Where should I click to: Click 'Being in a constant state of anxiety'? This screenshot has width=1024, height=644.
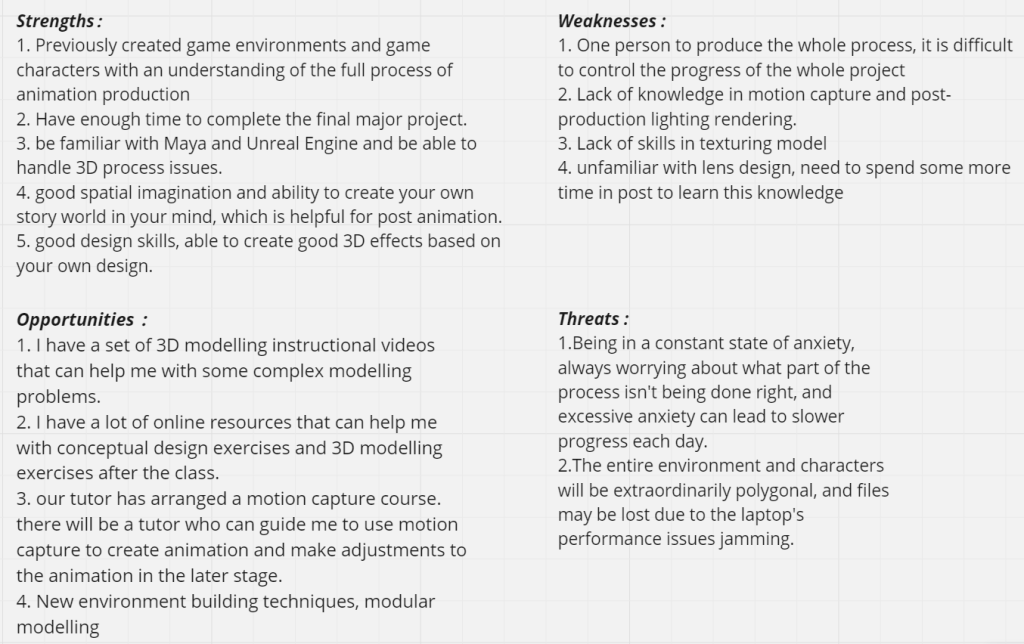(x=706, y=343)
